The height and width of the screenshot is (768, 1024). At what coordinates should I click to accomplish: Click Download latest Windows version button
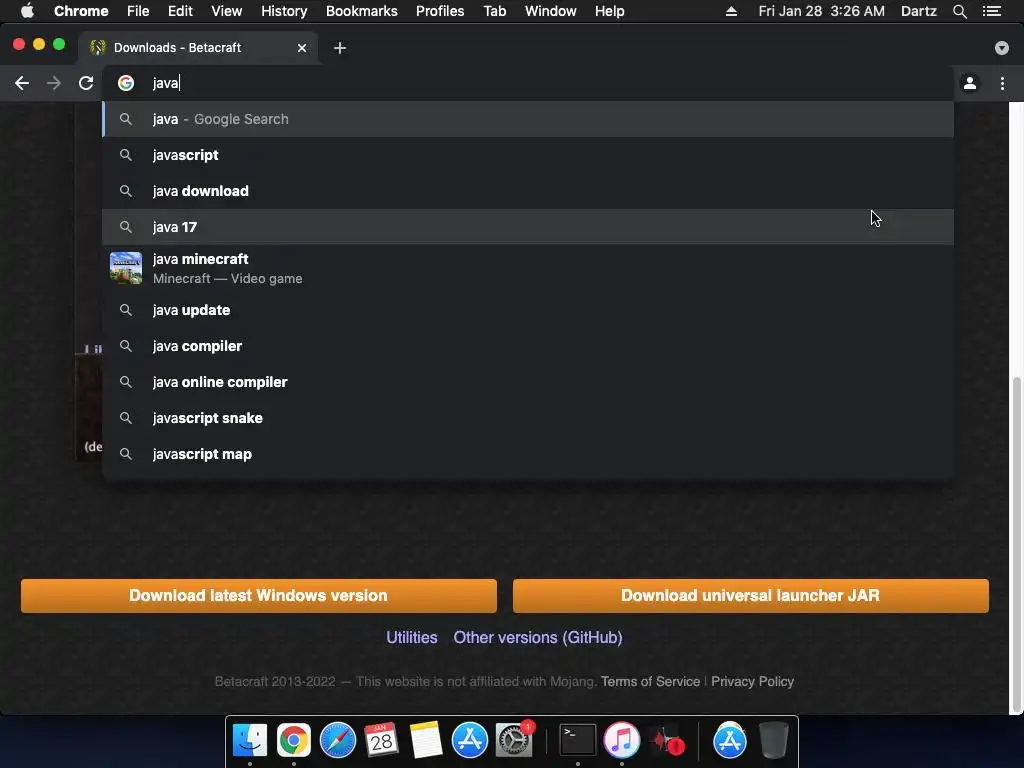tap(259, 596)
